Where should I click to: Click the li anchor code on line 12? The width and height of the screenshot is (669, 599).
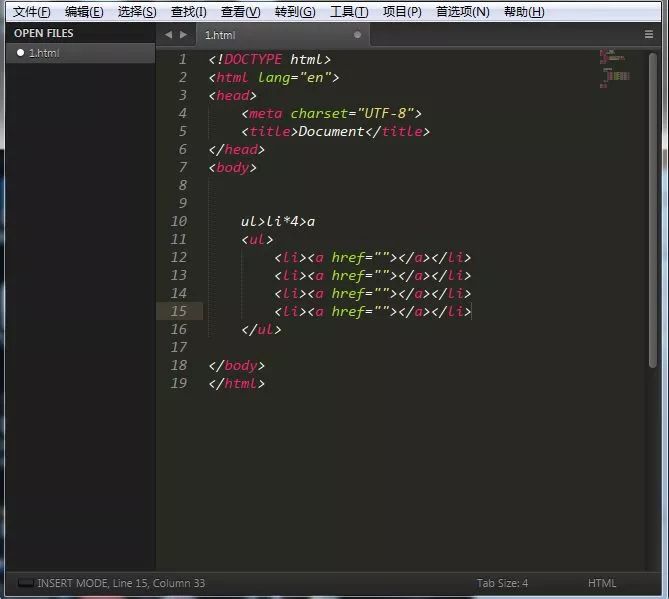[x=372, y=258]
